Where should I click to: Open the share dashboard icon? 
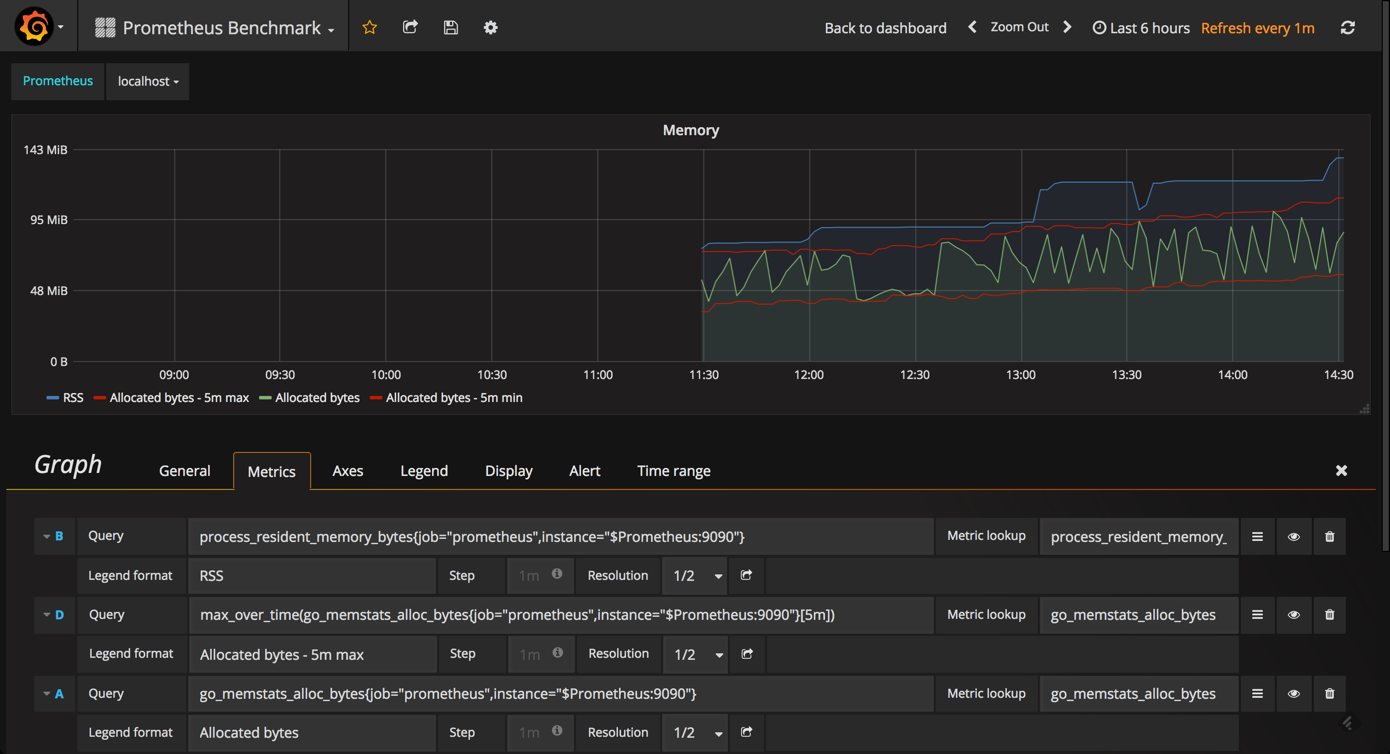coord(410,27)
